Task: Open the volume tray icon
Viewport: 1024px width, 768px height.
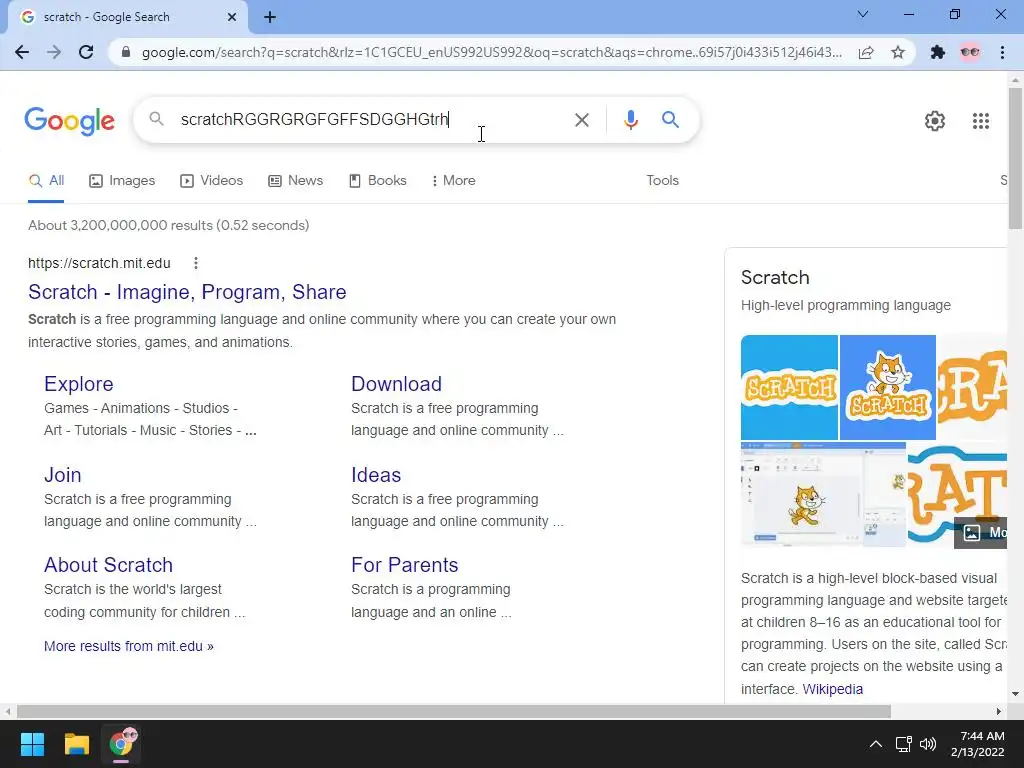Action: click(927, 744)
